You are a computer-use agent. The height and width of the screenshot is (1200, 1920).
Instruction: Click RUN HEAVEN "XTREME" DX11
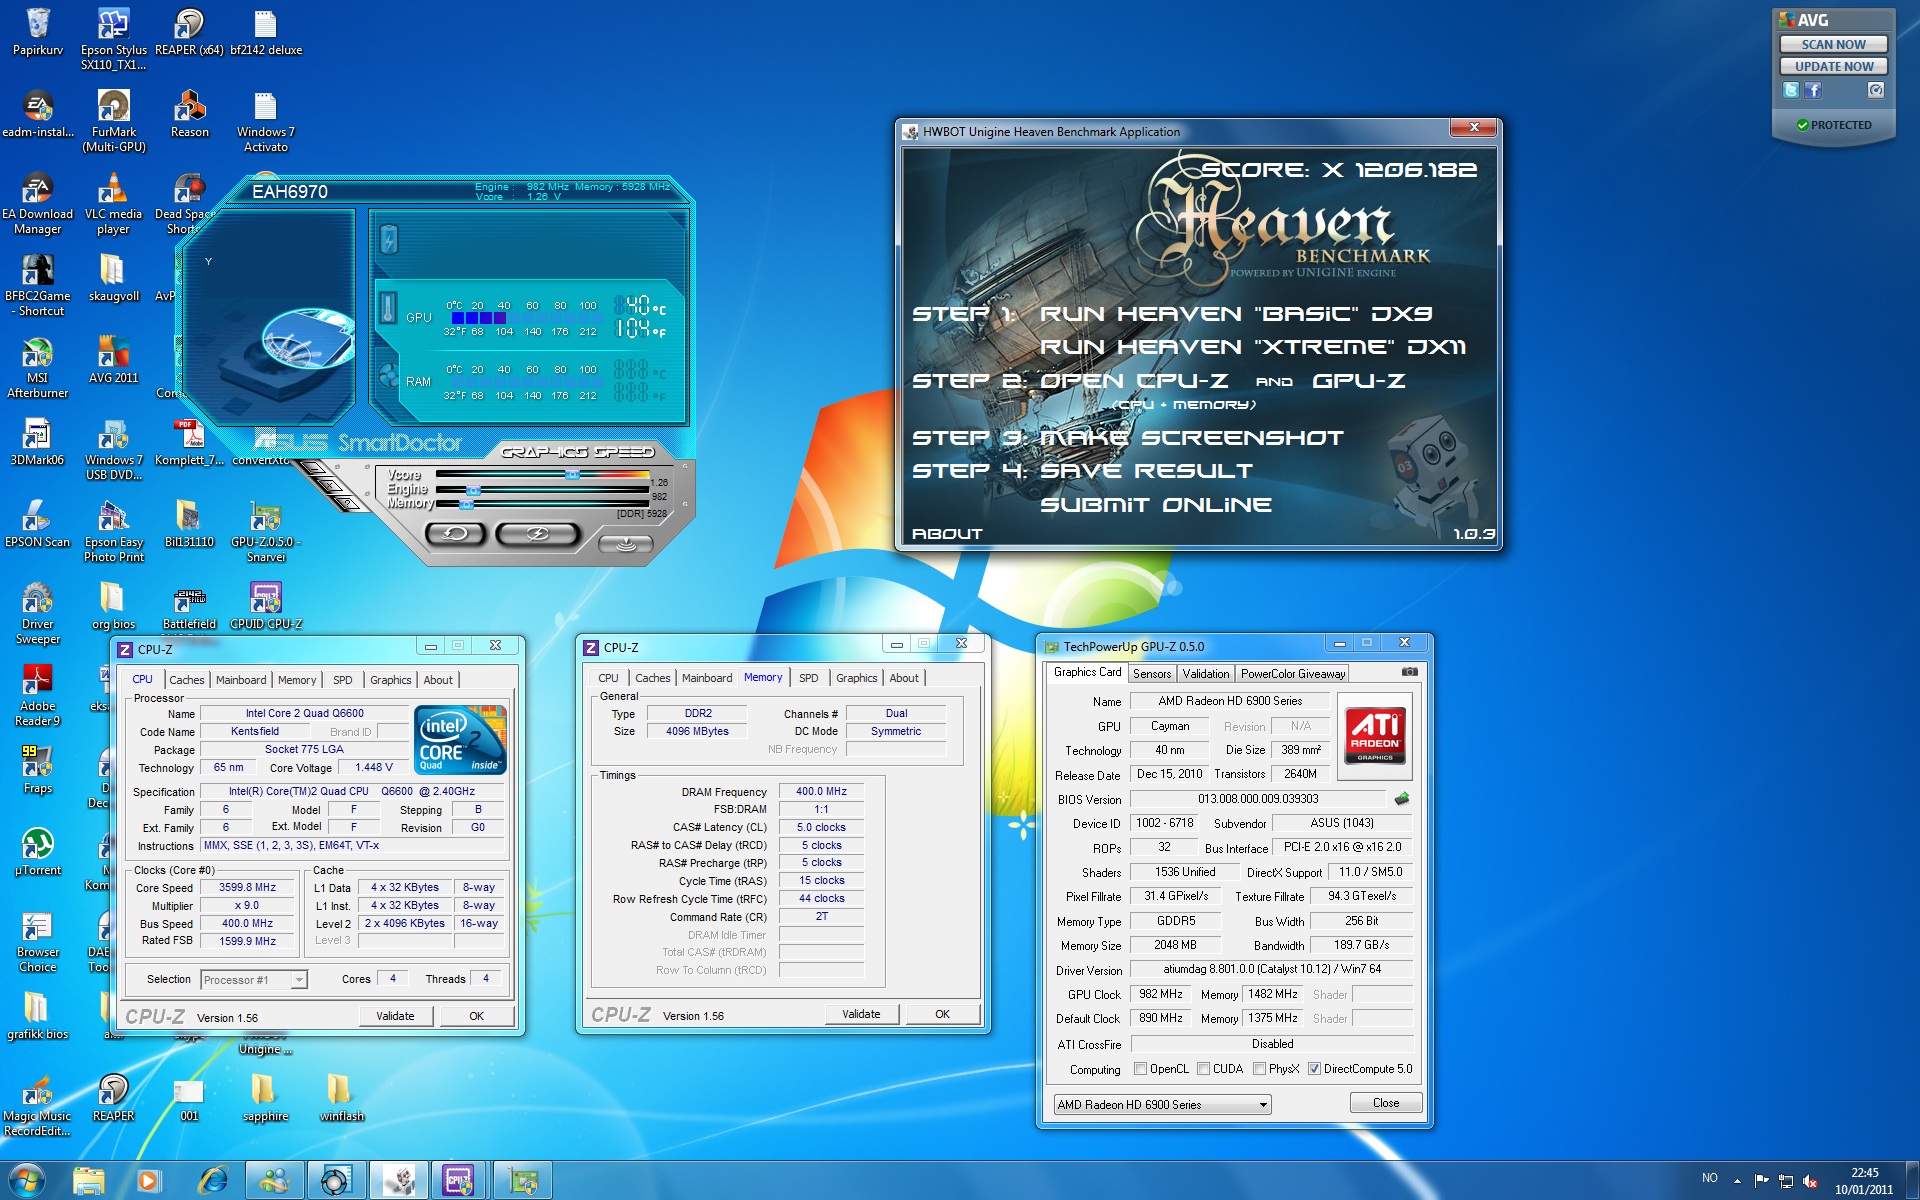tap(1252, 347)
